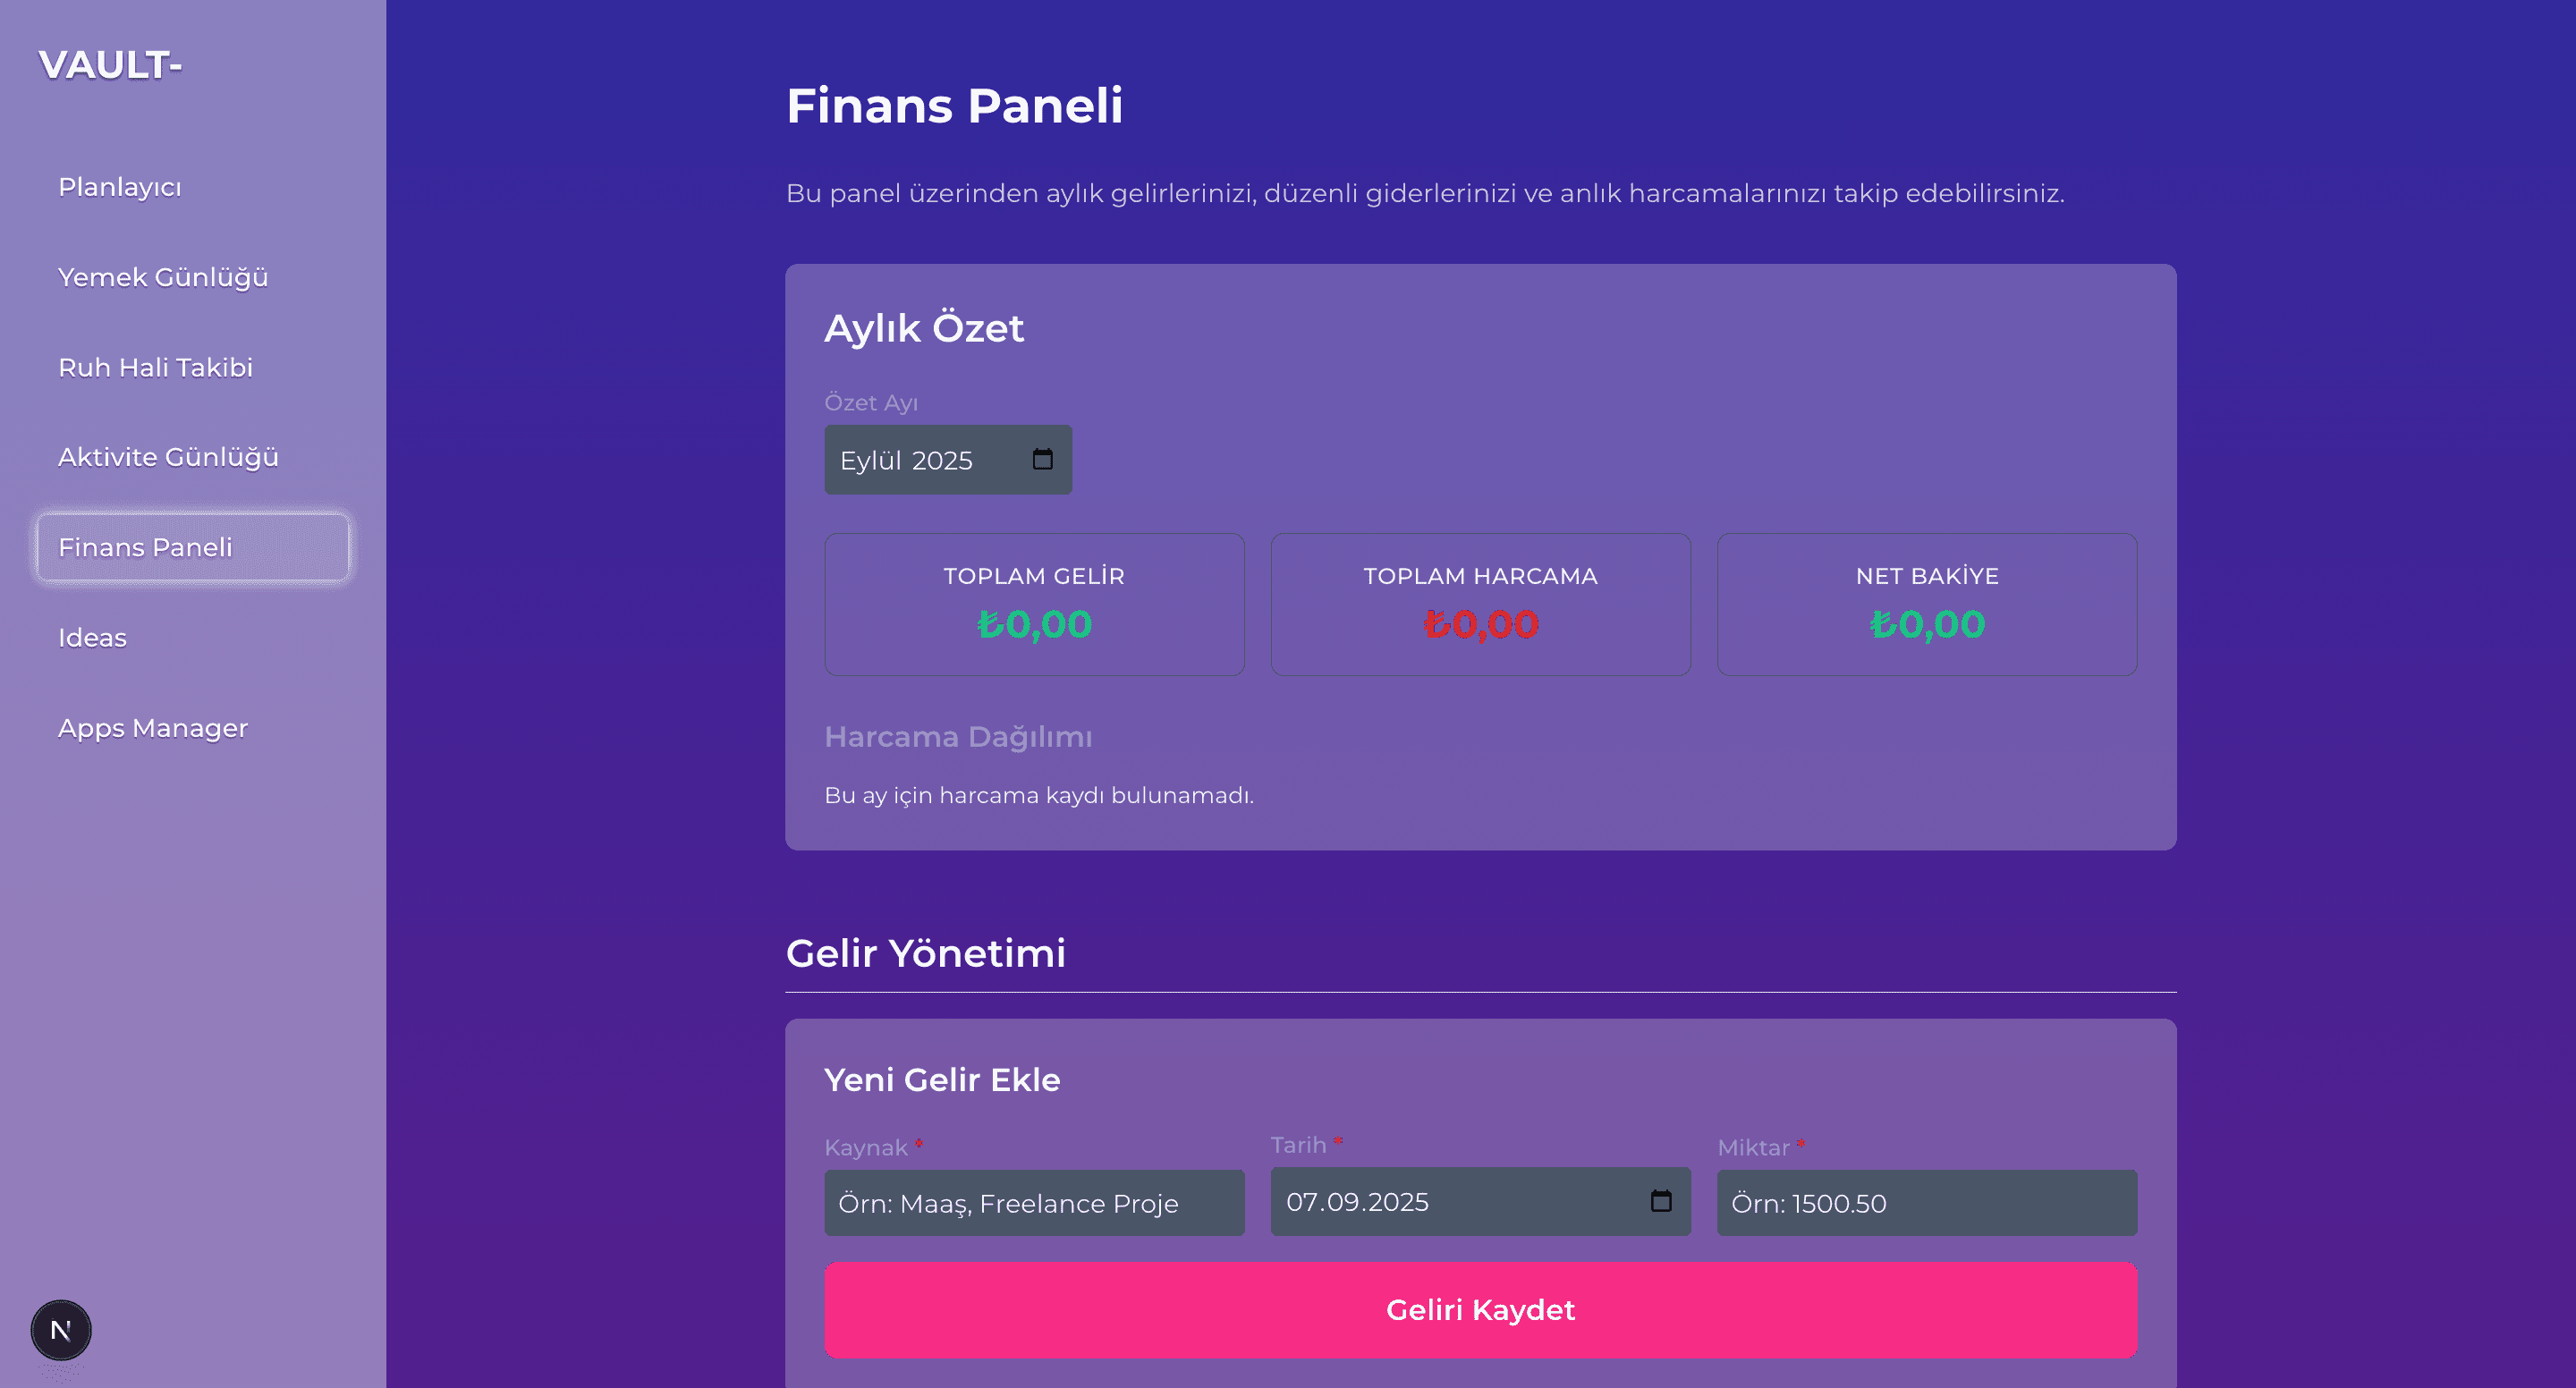
Task: Open the calendar icon in Özet Ayı picker
Action: [1042, 459]
